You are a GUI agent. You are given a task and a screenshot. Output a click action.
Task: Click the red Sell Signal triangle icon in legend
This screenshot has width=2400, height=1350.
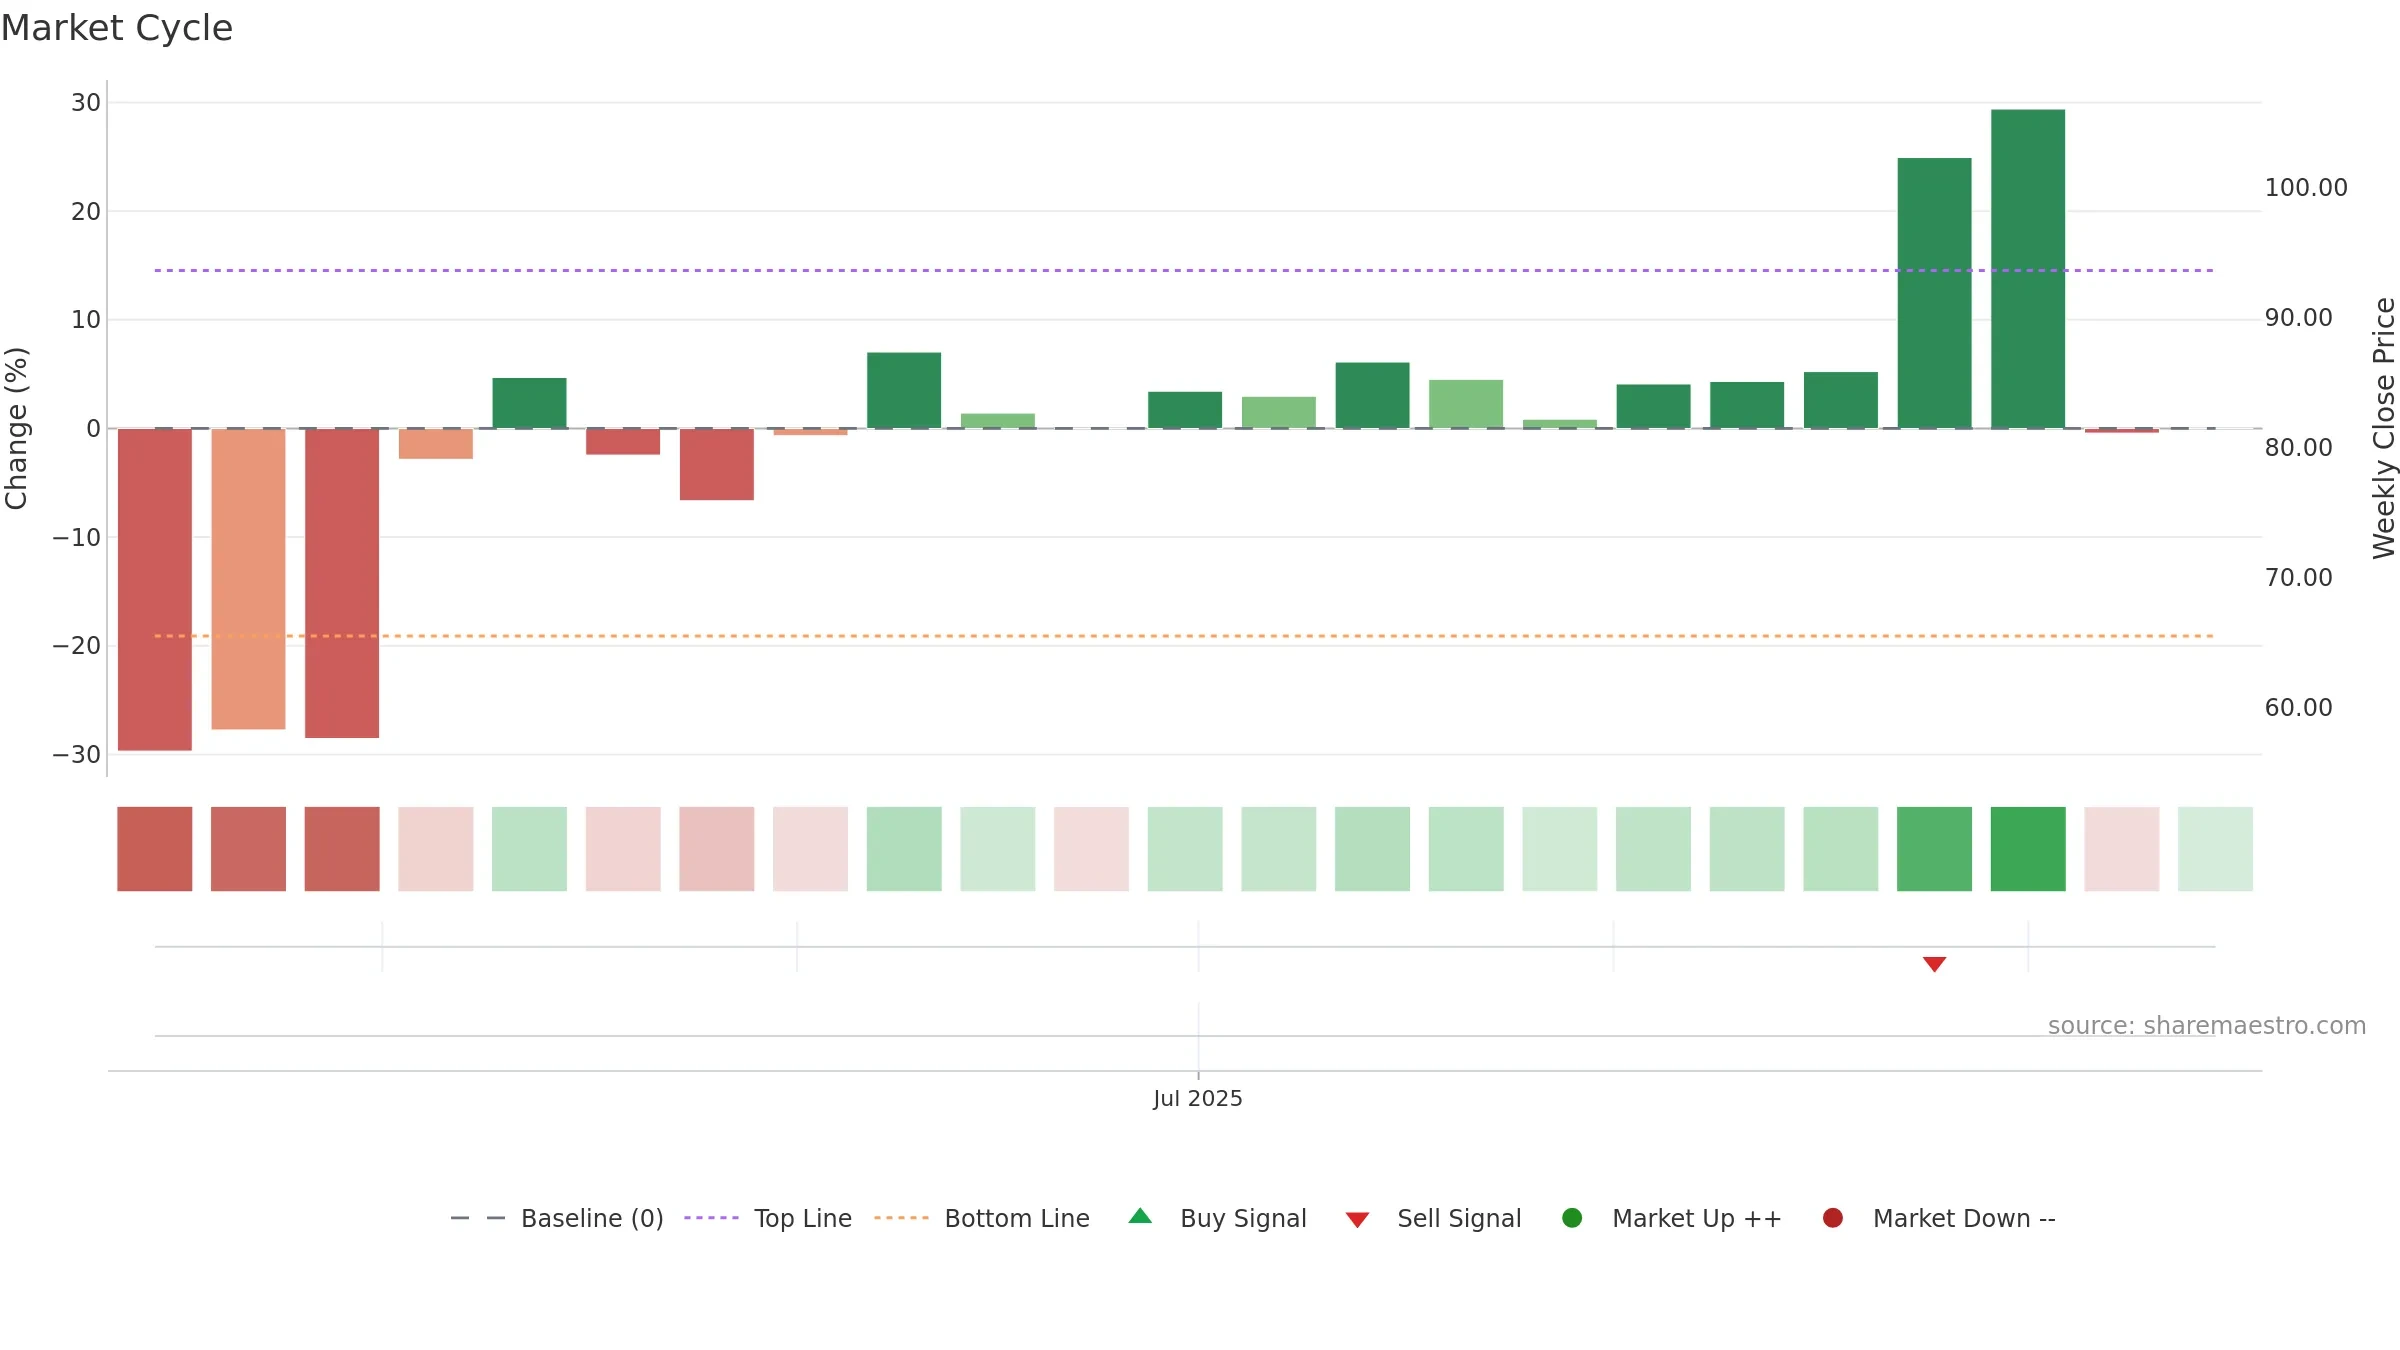point(1357,1220)
